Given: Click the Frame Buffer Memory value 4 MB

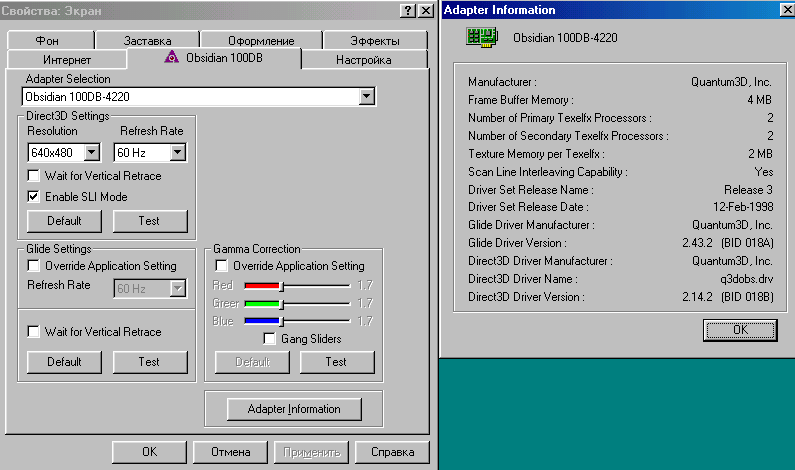Looking at the screenshot, I should 759,100.
